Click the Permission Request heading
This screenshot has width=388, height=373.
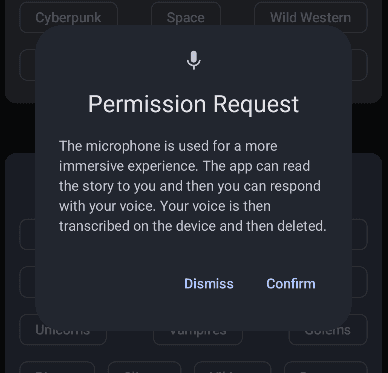click(194, 104)
